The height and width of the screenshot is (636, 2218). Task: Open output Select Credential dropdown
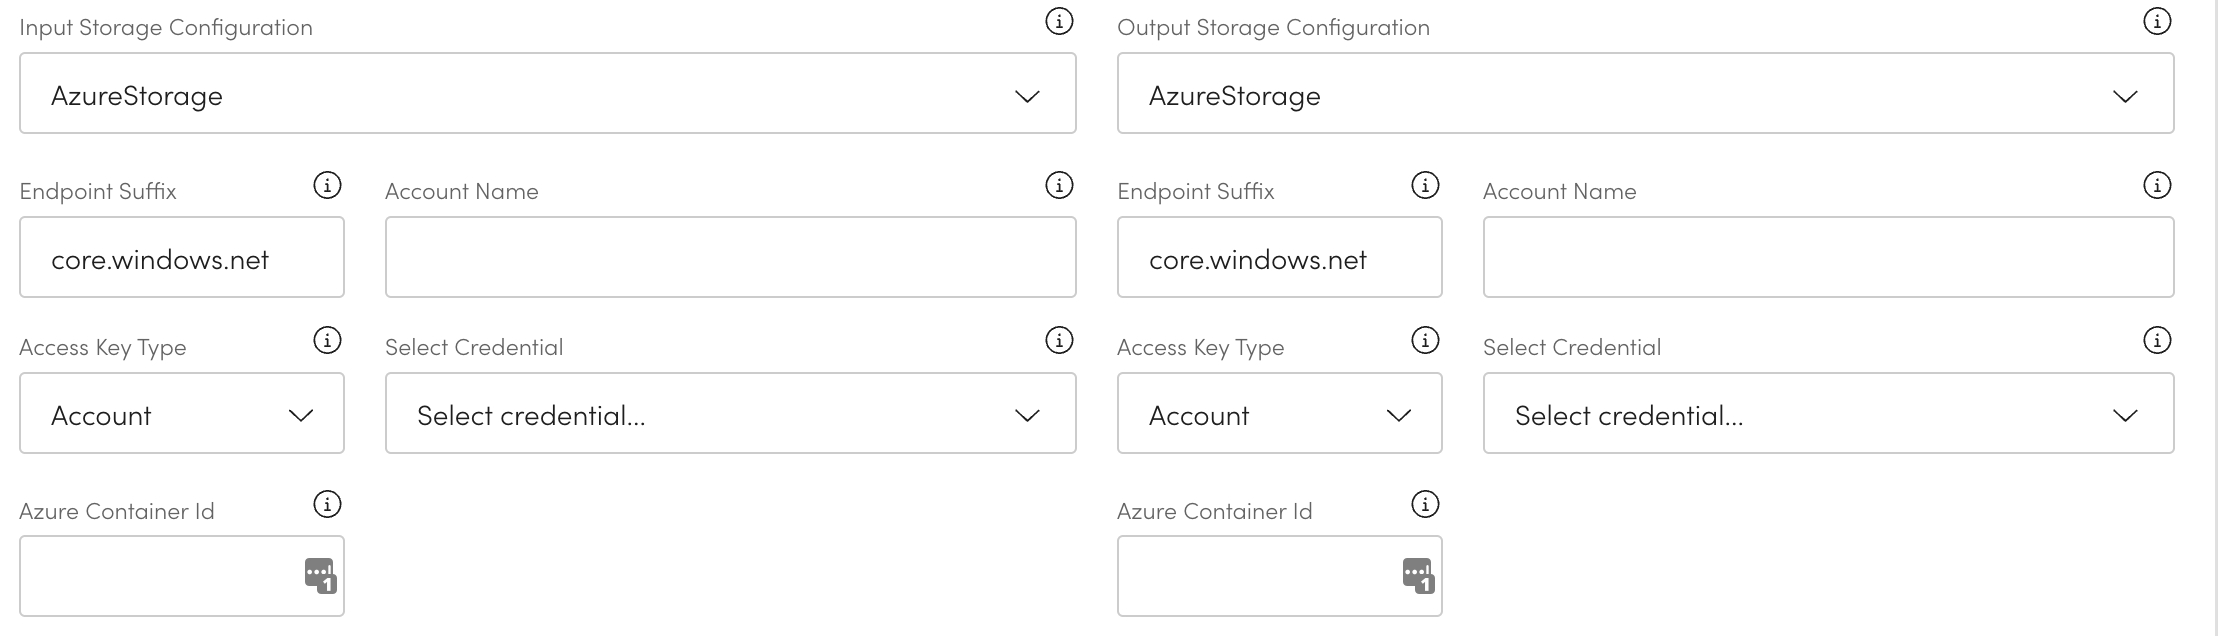(x=1828, y=414)
